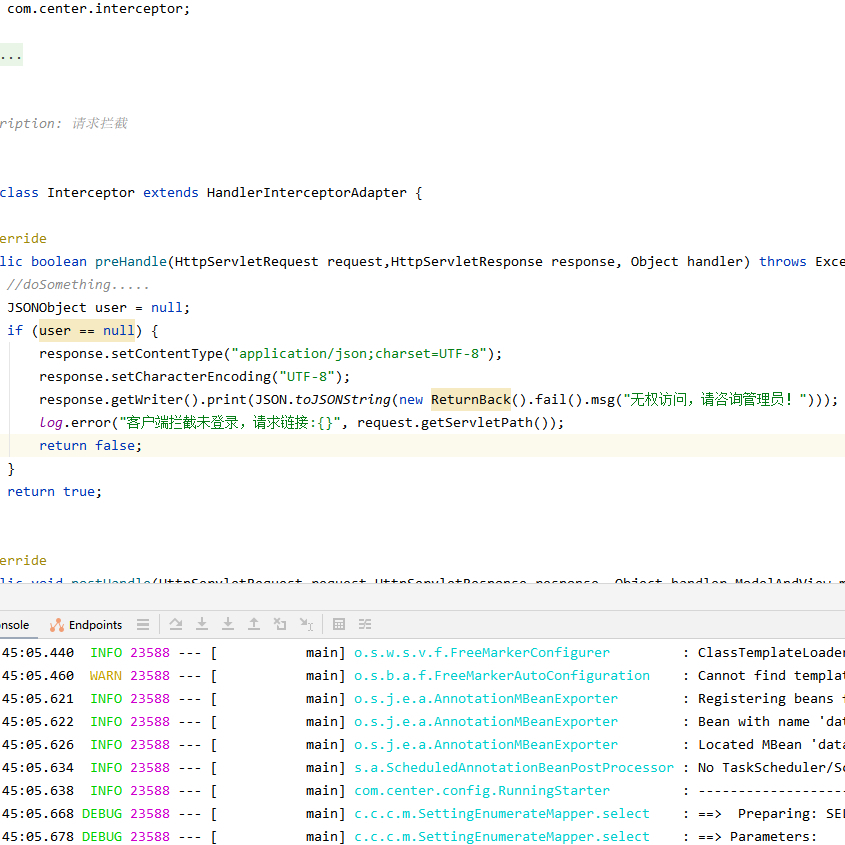845x845 pixels.
Task: Click the ReturnBack class name in code
Action: [470, 399]
